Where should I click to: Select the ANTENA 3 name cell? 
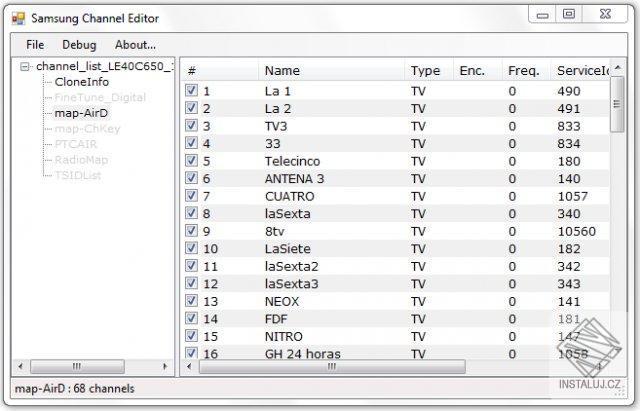pyautogui.click(x=294, y=179)
